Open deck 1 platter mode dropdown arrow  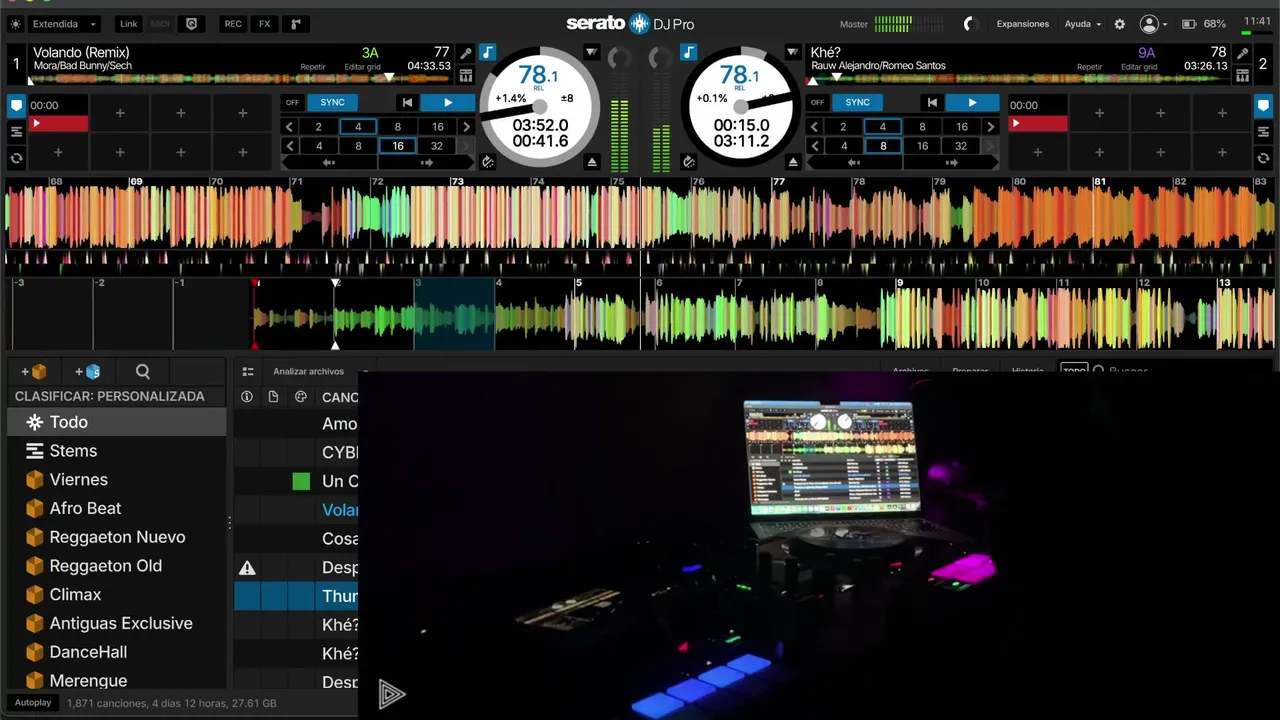591,52
